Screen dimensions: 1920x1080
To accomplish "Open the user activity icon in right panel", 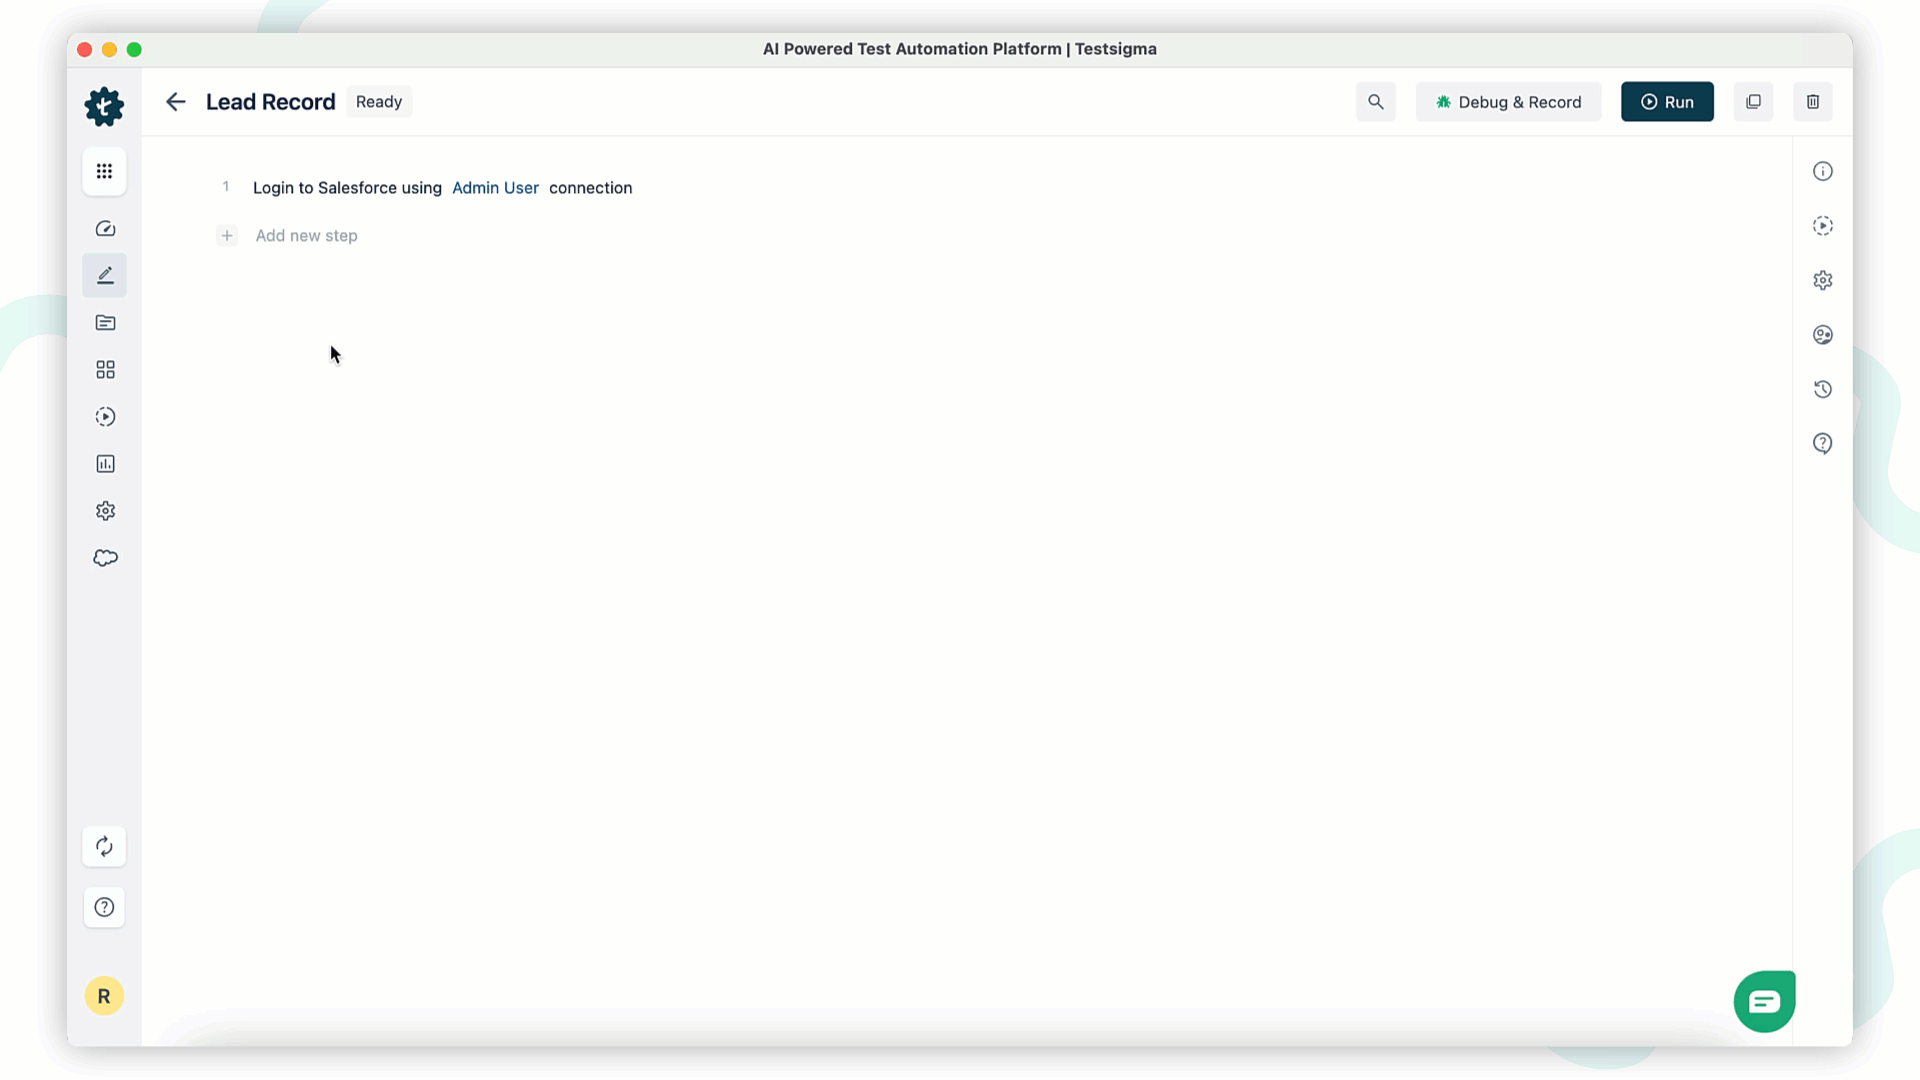I will pyautogui.click(x=1823, y=335).
